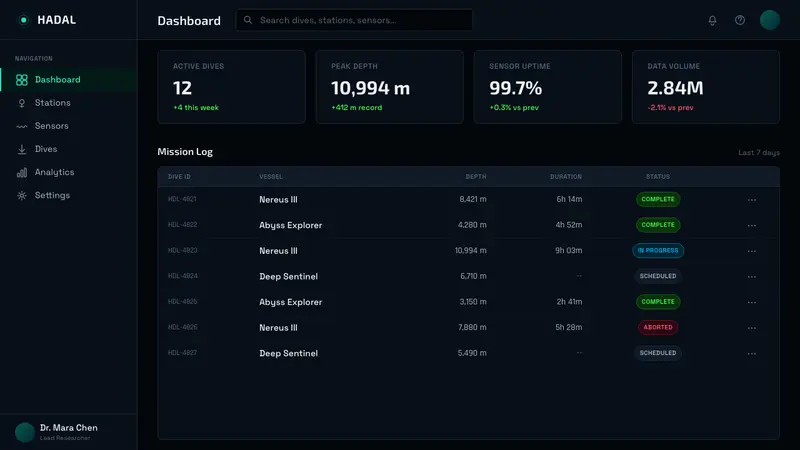Click the Scheduled badge for HDL-4824
The image size is (800, 450).
click(x=658, y=276)
